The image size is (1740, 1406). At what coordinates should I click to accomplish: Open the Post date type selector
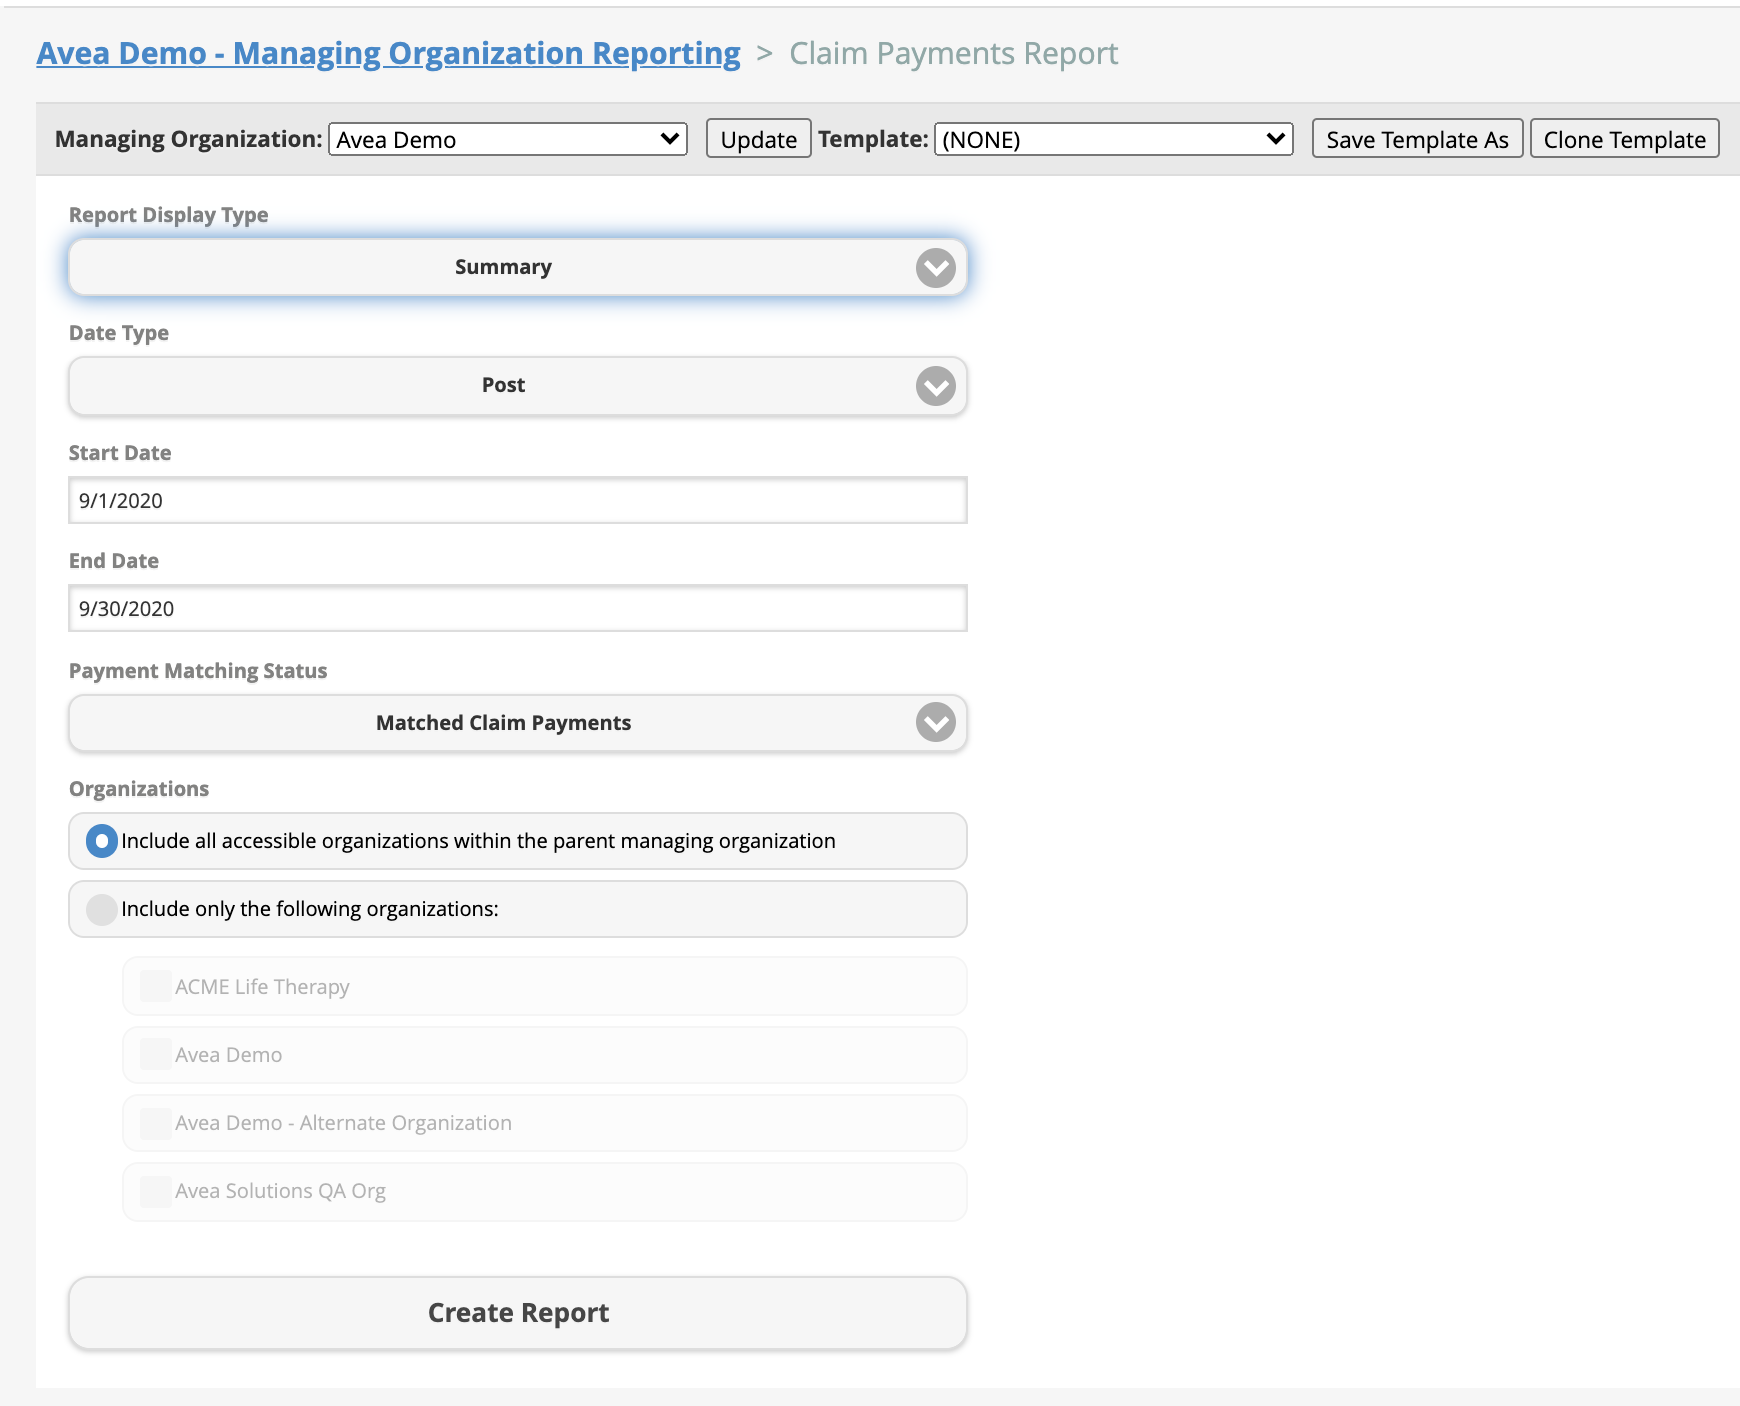503,385
